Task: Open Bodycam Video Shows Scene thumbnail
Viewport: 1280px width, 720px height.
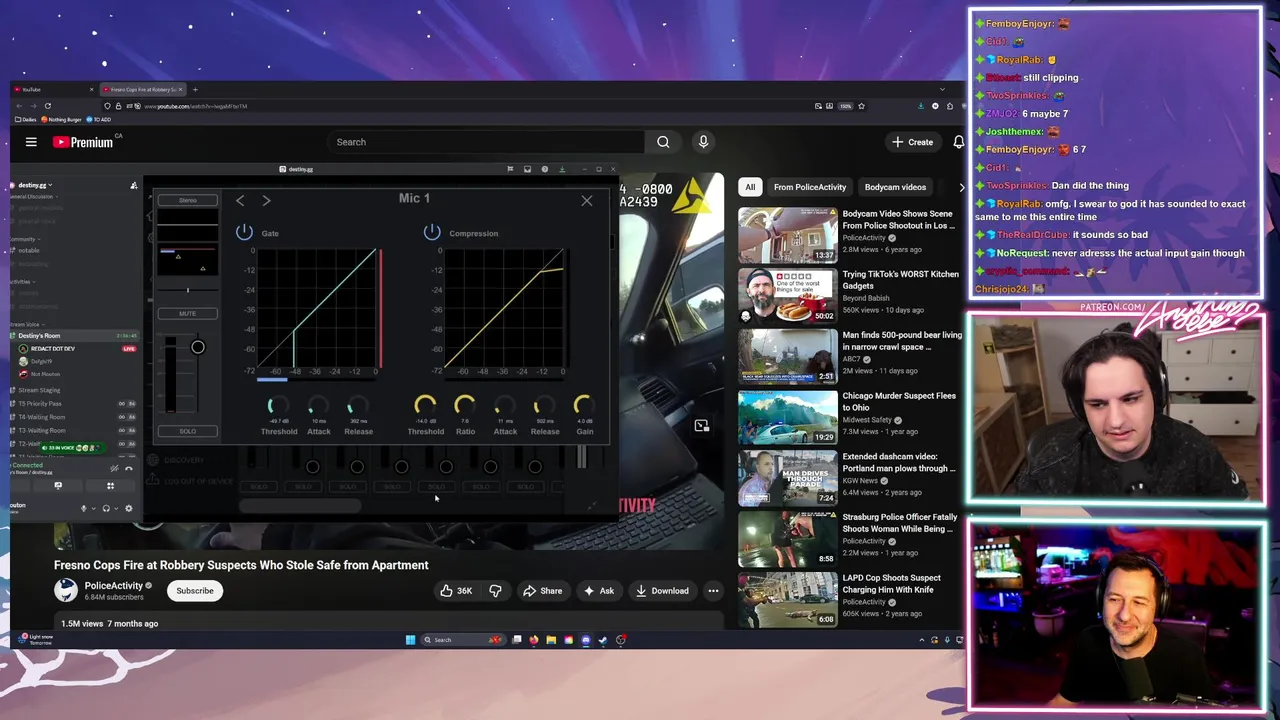Action: point(788,235)
